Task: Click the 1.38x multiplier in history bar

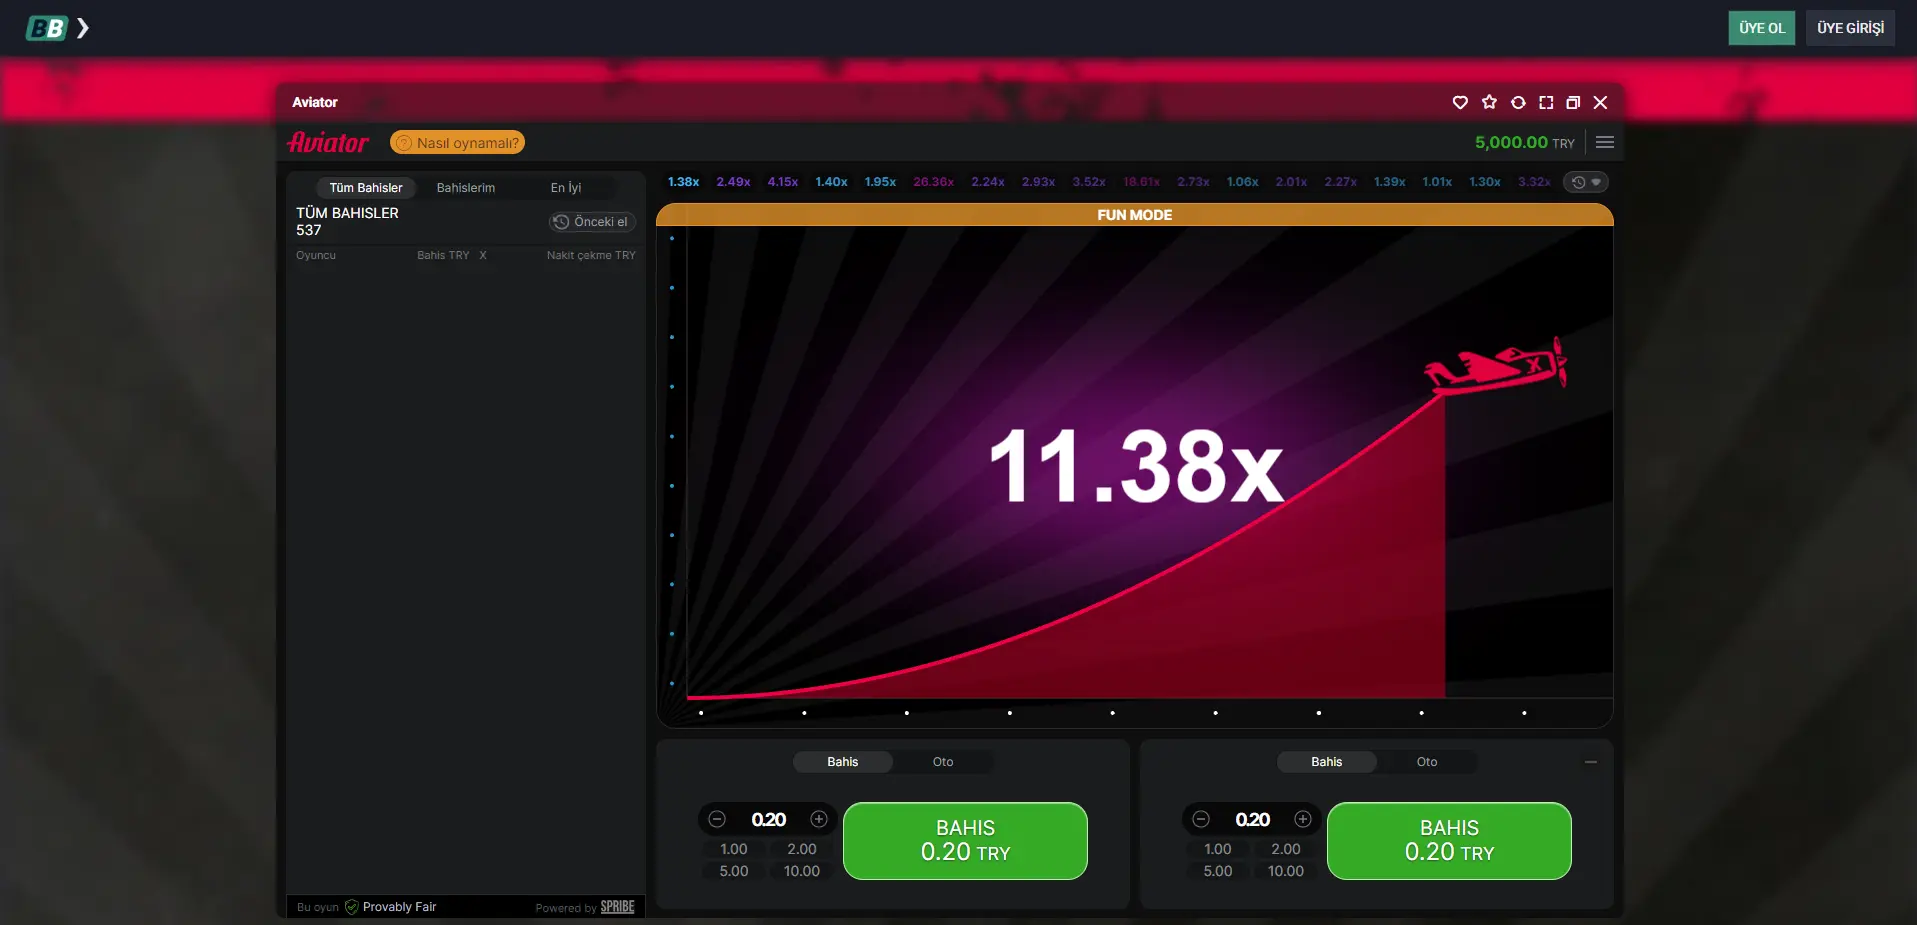Action: point(683,182)
